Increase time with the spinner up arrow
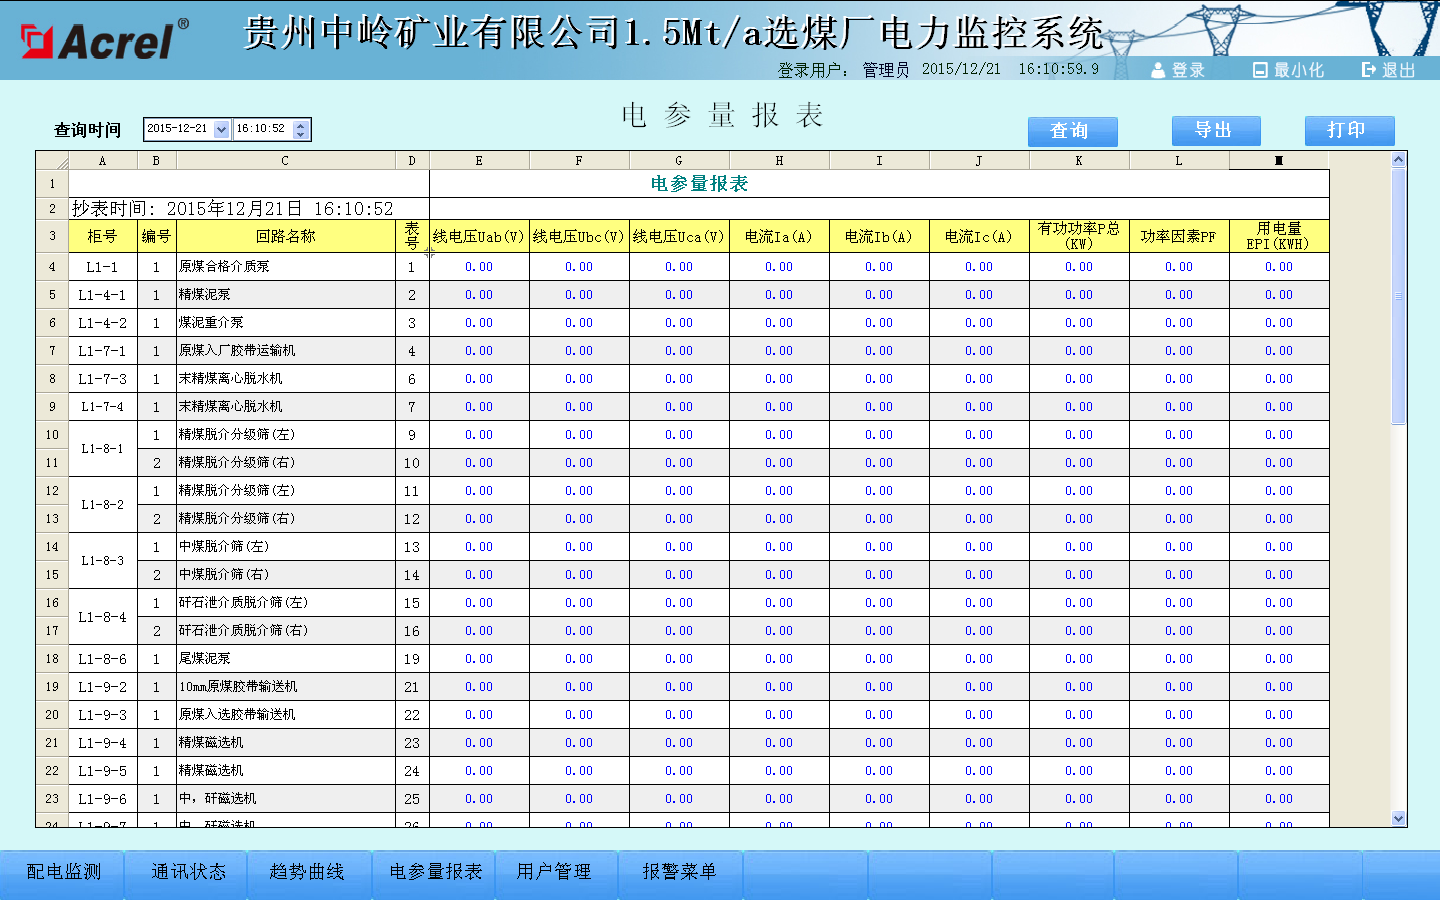Image resolution: width=1440 pixels, height=900 pixels. tap(301, 124)
